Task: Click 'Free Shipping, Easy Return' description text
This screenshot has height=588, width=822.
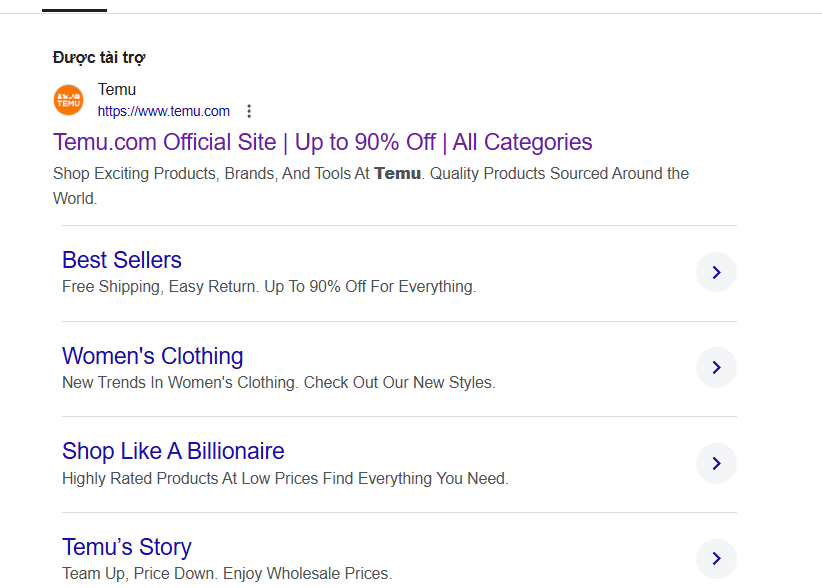Action: [268, 287]
